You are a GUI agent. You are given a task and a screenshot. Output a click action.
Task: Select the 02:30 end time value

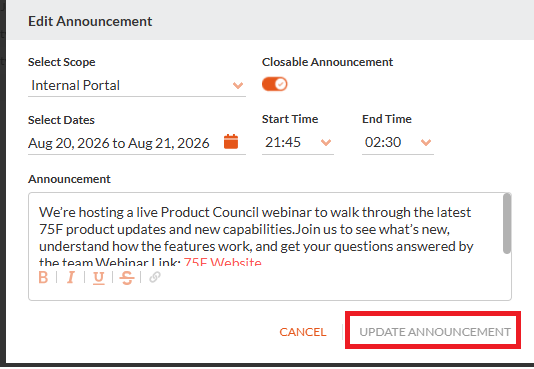[x=383, y=142]
